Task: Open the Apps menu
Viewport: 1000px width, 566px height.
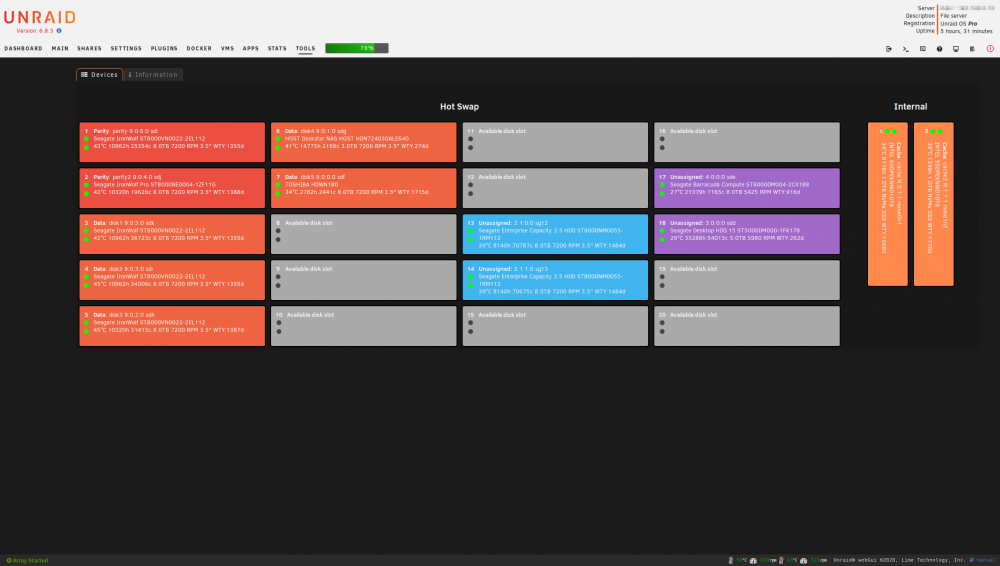Action: tap(251, 48)
